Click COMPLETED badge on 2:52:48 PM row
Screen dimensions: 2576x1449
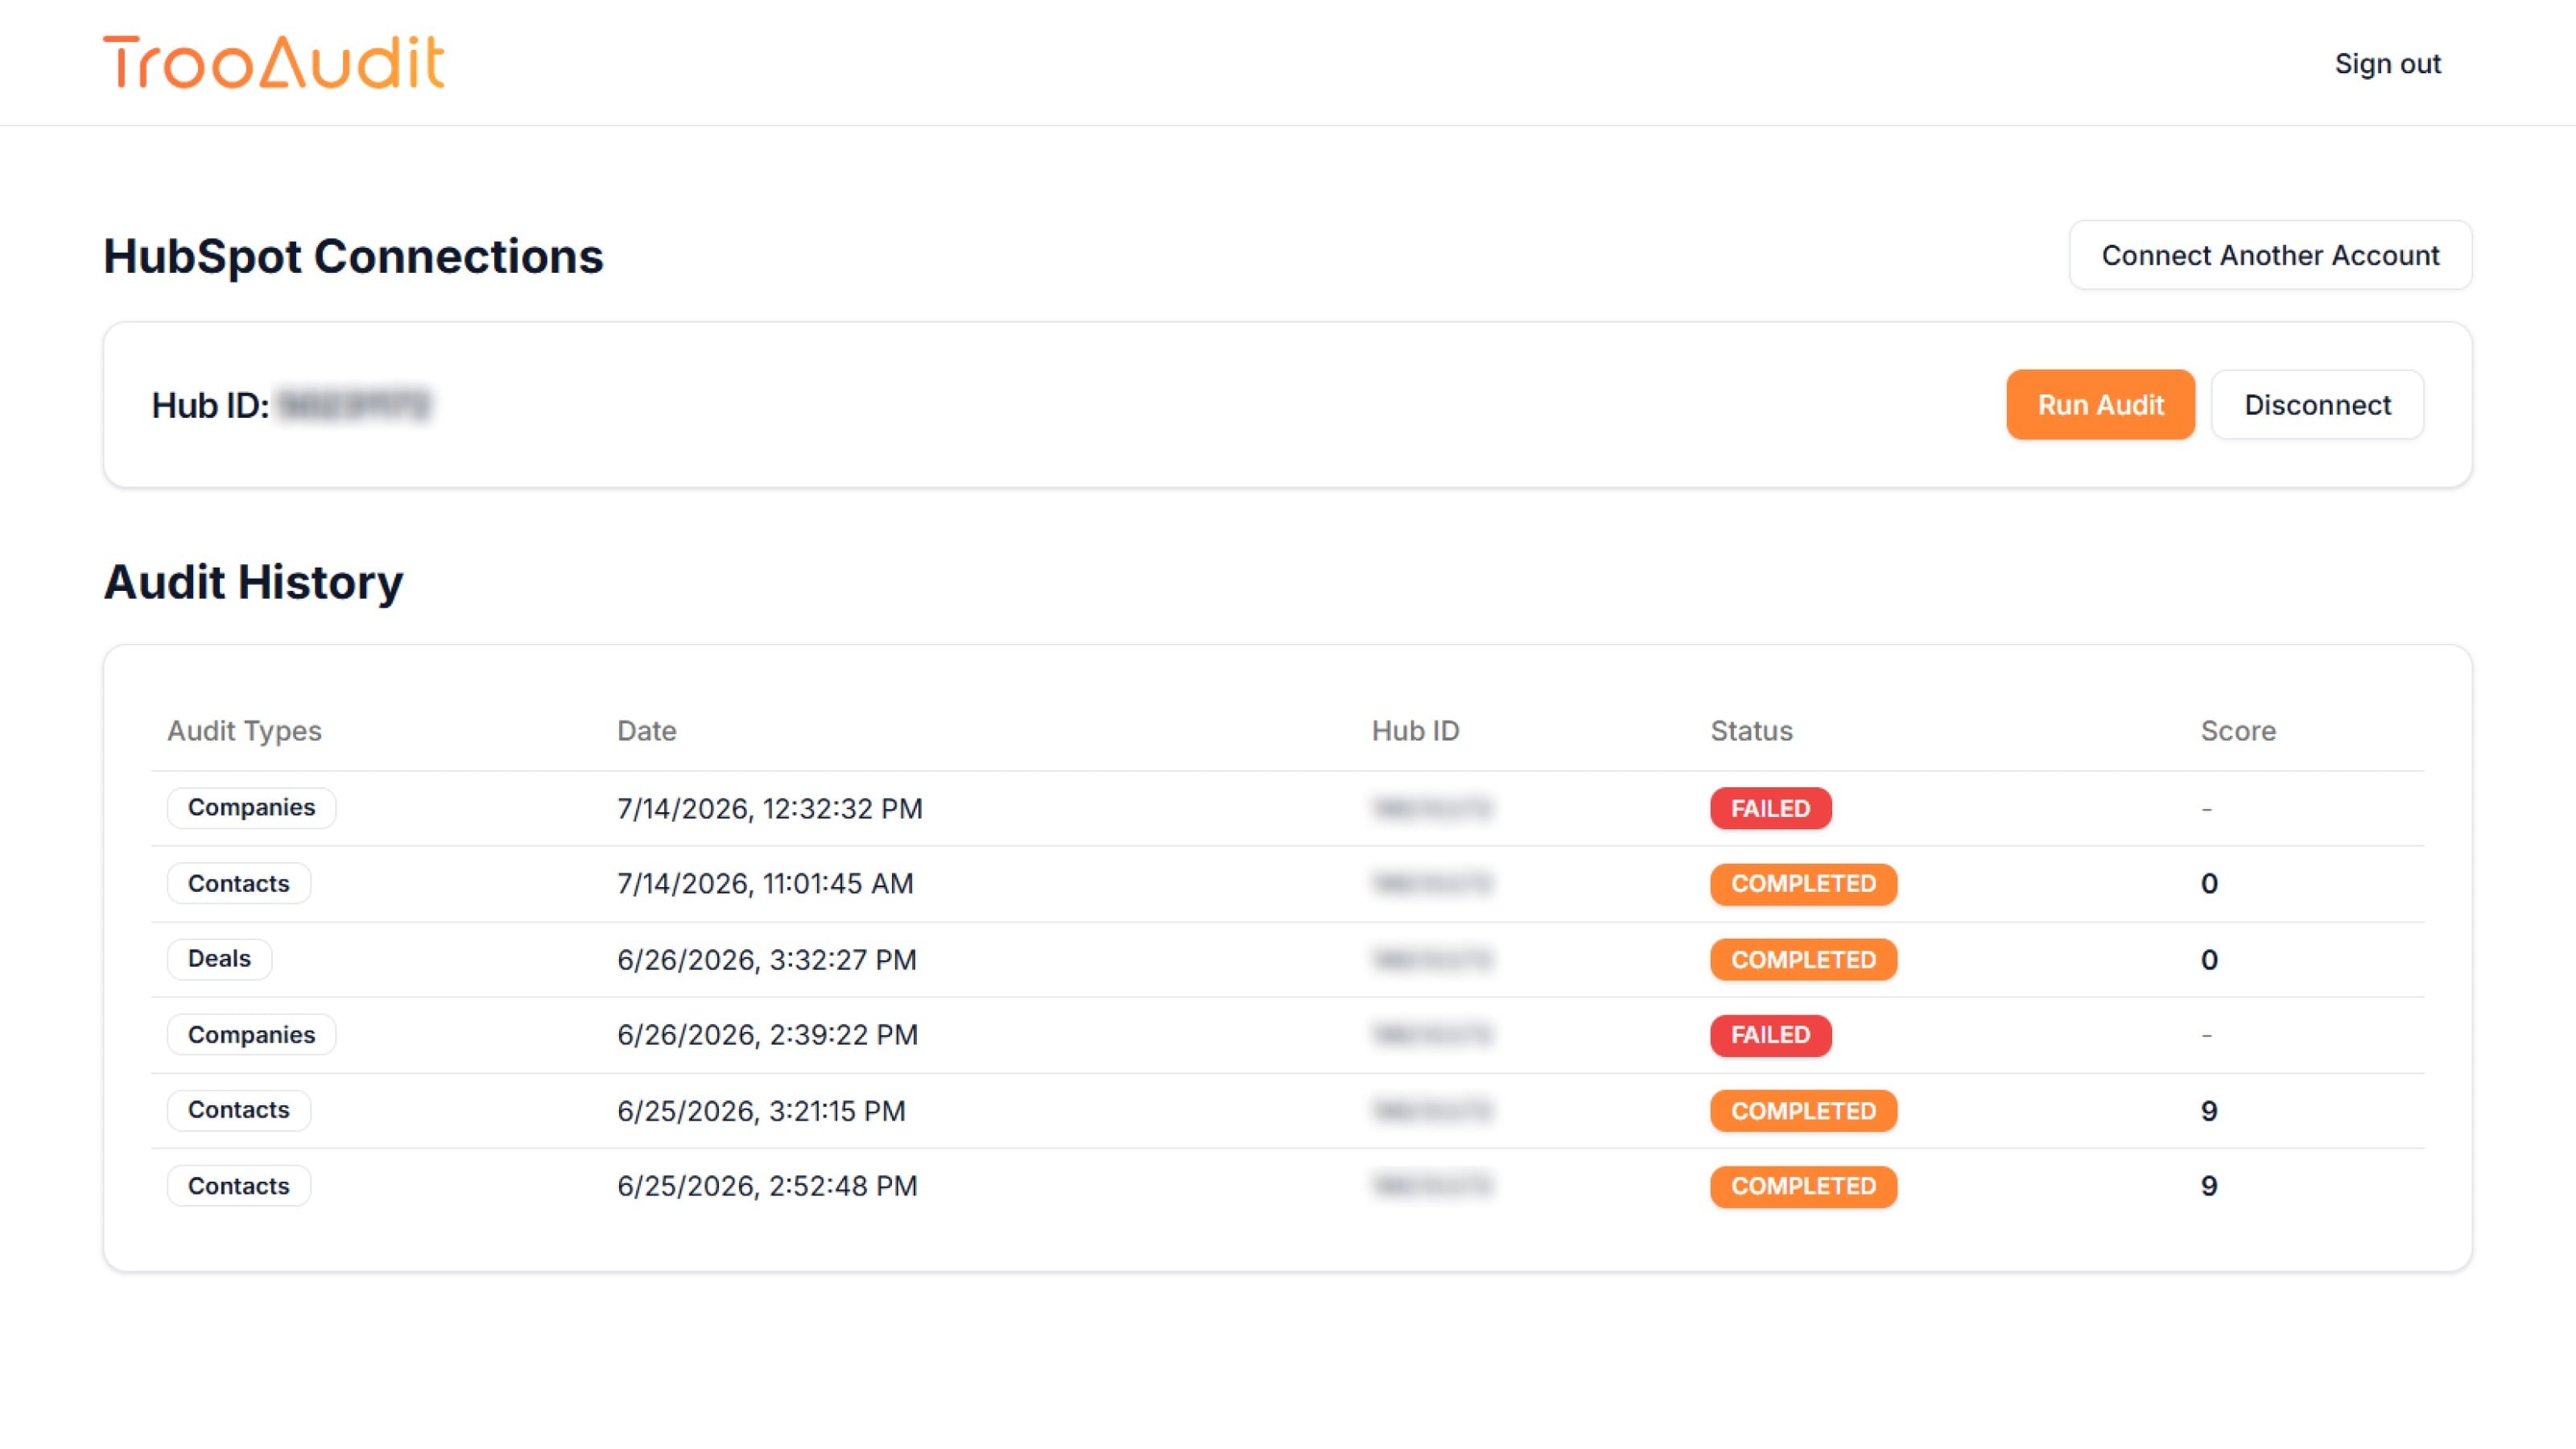click(x=1803, y=1186)
